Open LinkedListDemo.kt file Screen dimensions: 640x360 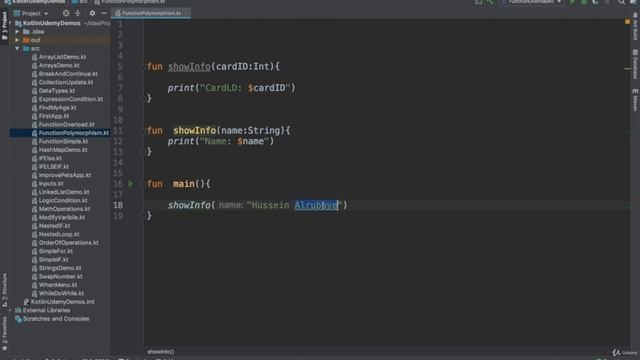(x=64, y=192)
